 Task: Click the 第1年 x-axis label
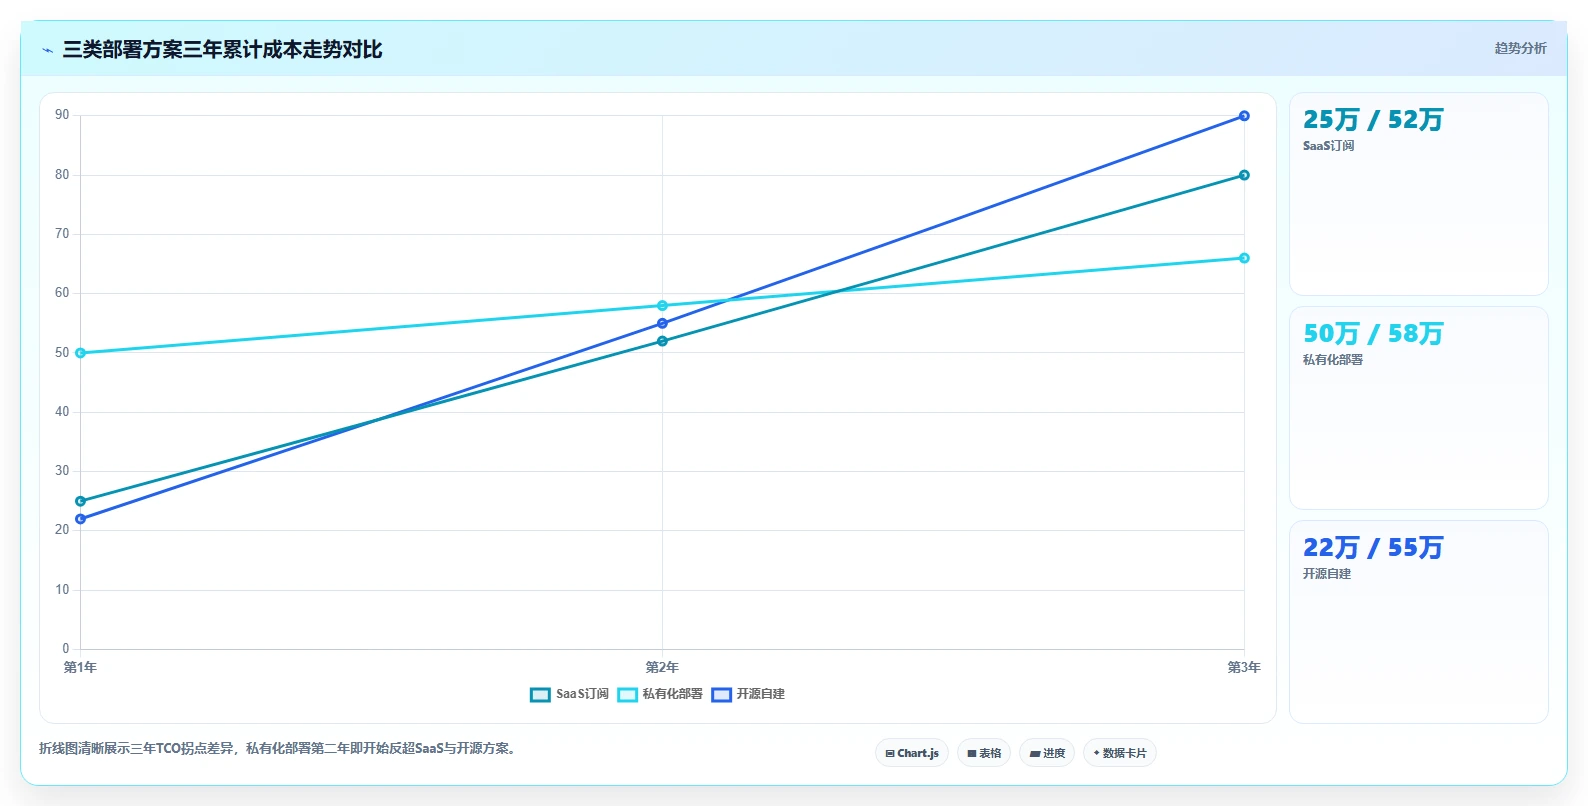click(x=80, y=667)
